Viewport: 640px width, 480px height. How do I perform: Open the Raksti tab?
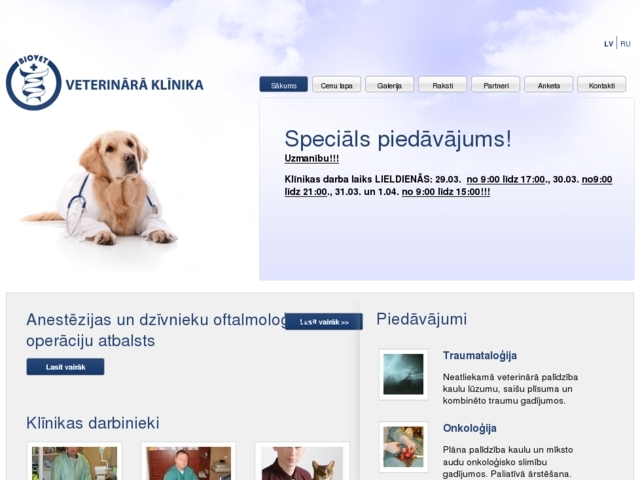point(442,85)
